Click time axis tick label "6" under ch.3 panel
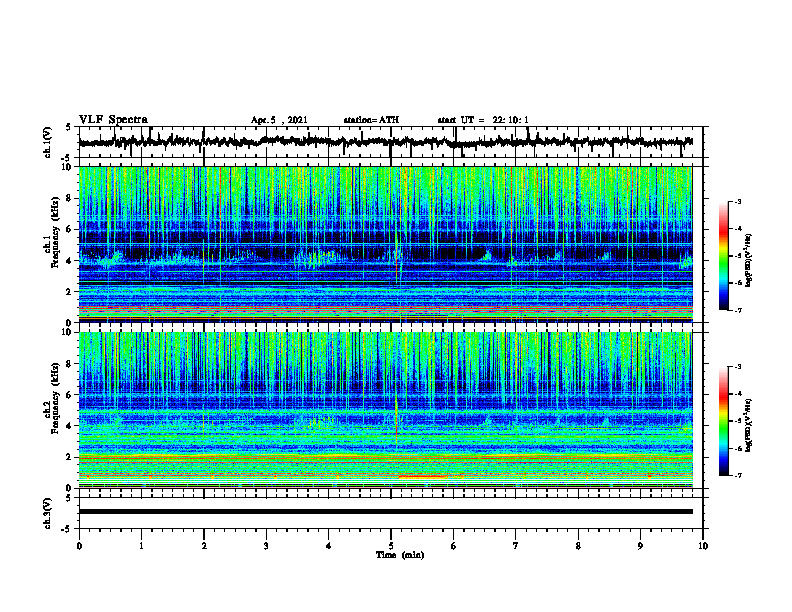The height and width of the screenshot is (612, 792). [454, 546]
